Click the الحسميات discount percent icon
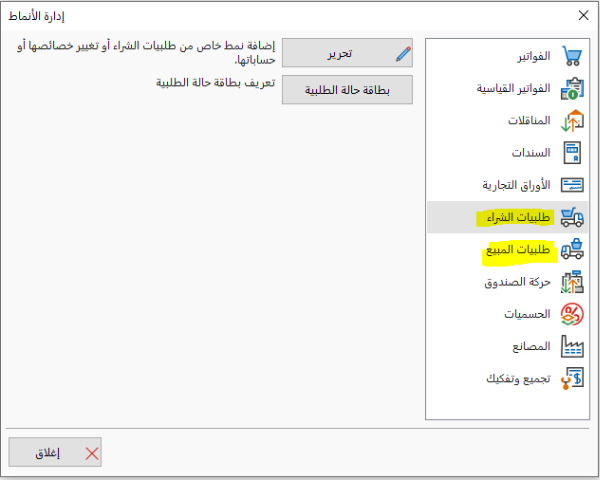 click(x=572, y=314)
